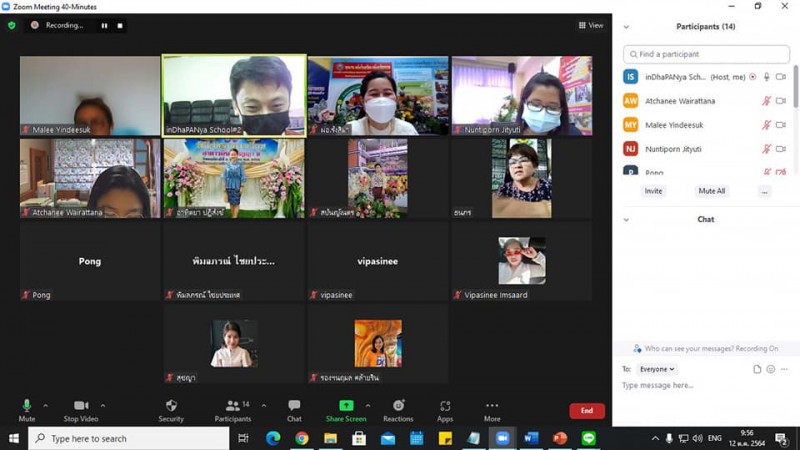800x450 pixels.
Task: Stop the meeting recording
Action: pyautogui.click(x=120, y=26)
